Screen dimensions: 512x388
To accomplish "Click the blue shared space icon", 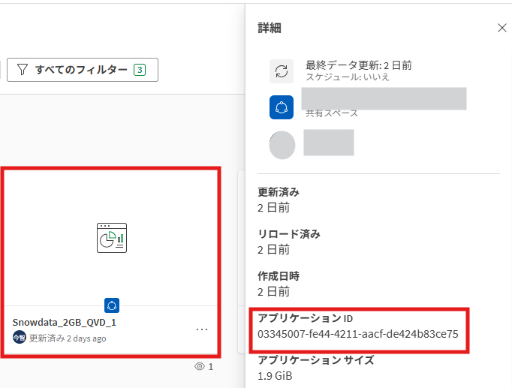I will [x=281, y=107].
